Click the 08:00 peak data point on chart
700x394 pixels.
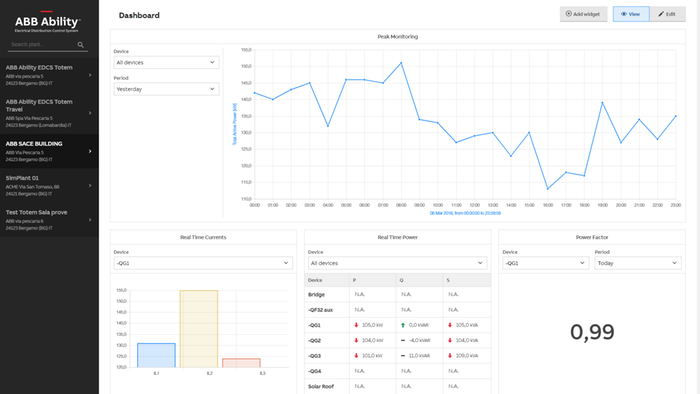pyautogui.click(x=401, y=63)
